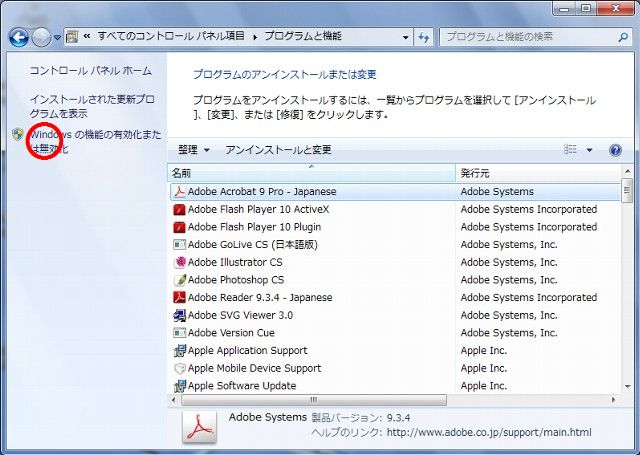Click the vertical scrollbar down arrow

tap(627, 386)
